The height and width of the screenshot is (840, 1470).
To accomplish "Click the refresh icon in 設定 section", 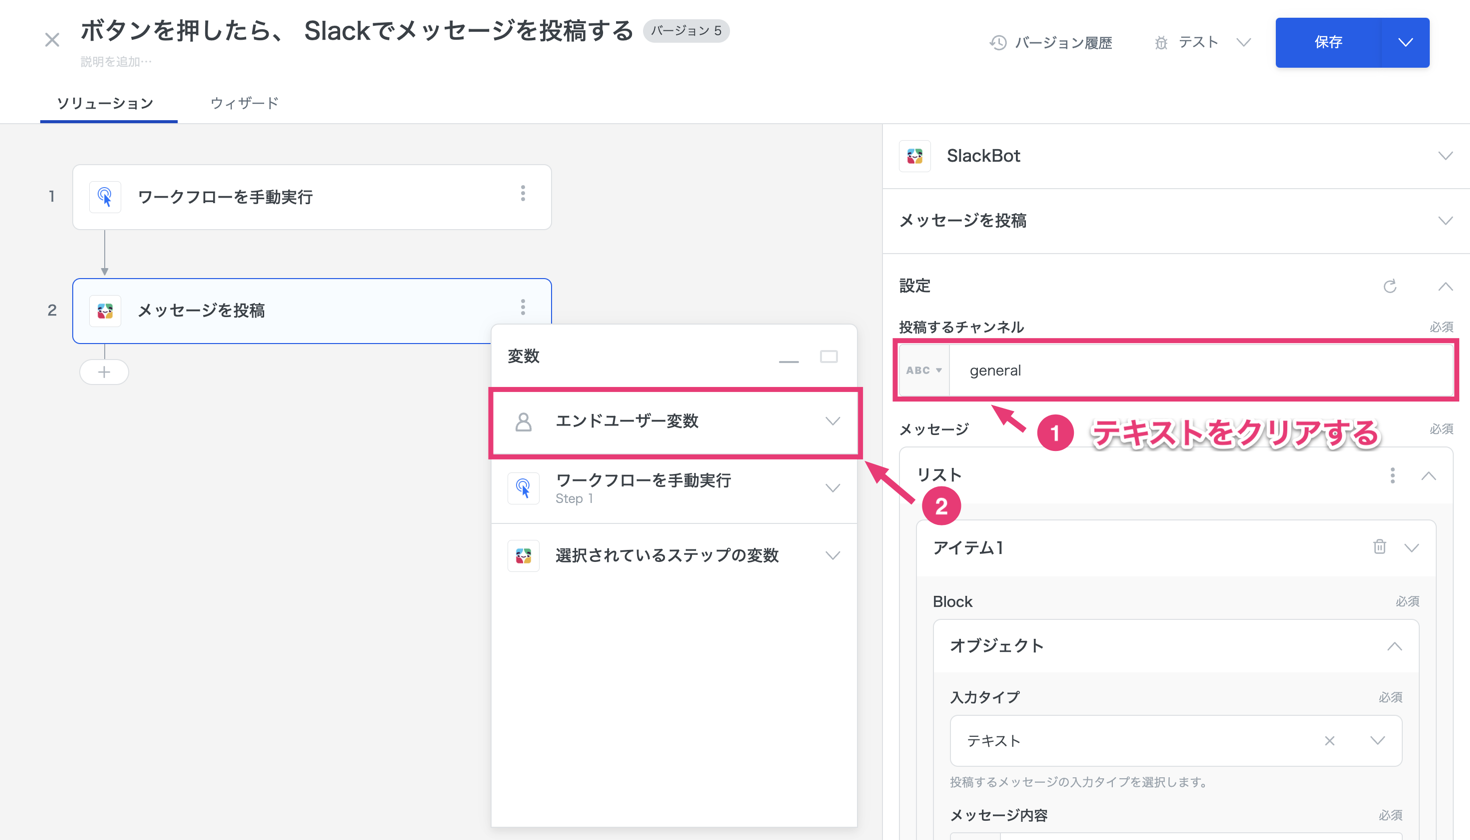I will (1390, 286).
